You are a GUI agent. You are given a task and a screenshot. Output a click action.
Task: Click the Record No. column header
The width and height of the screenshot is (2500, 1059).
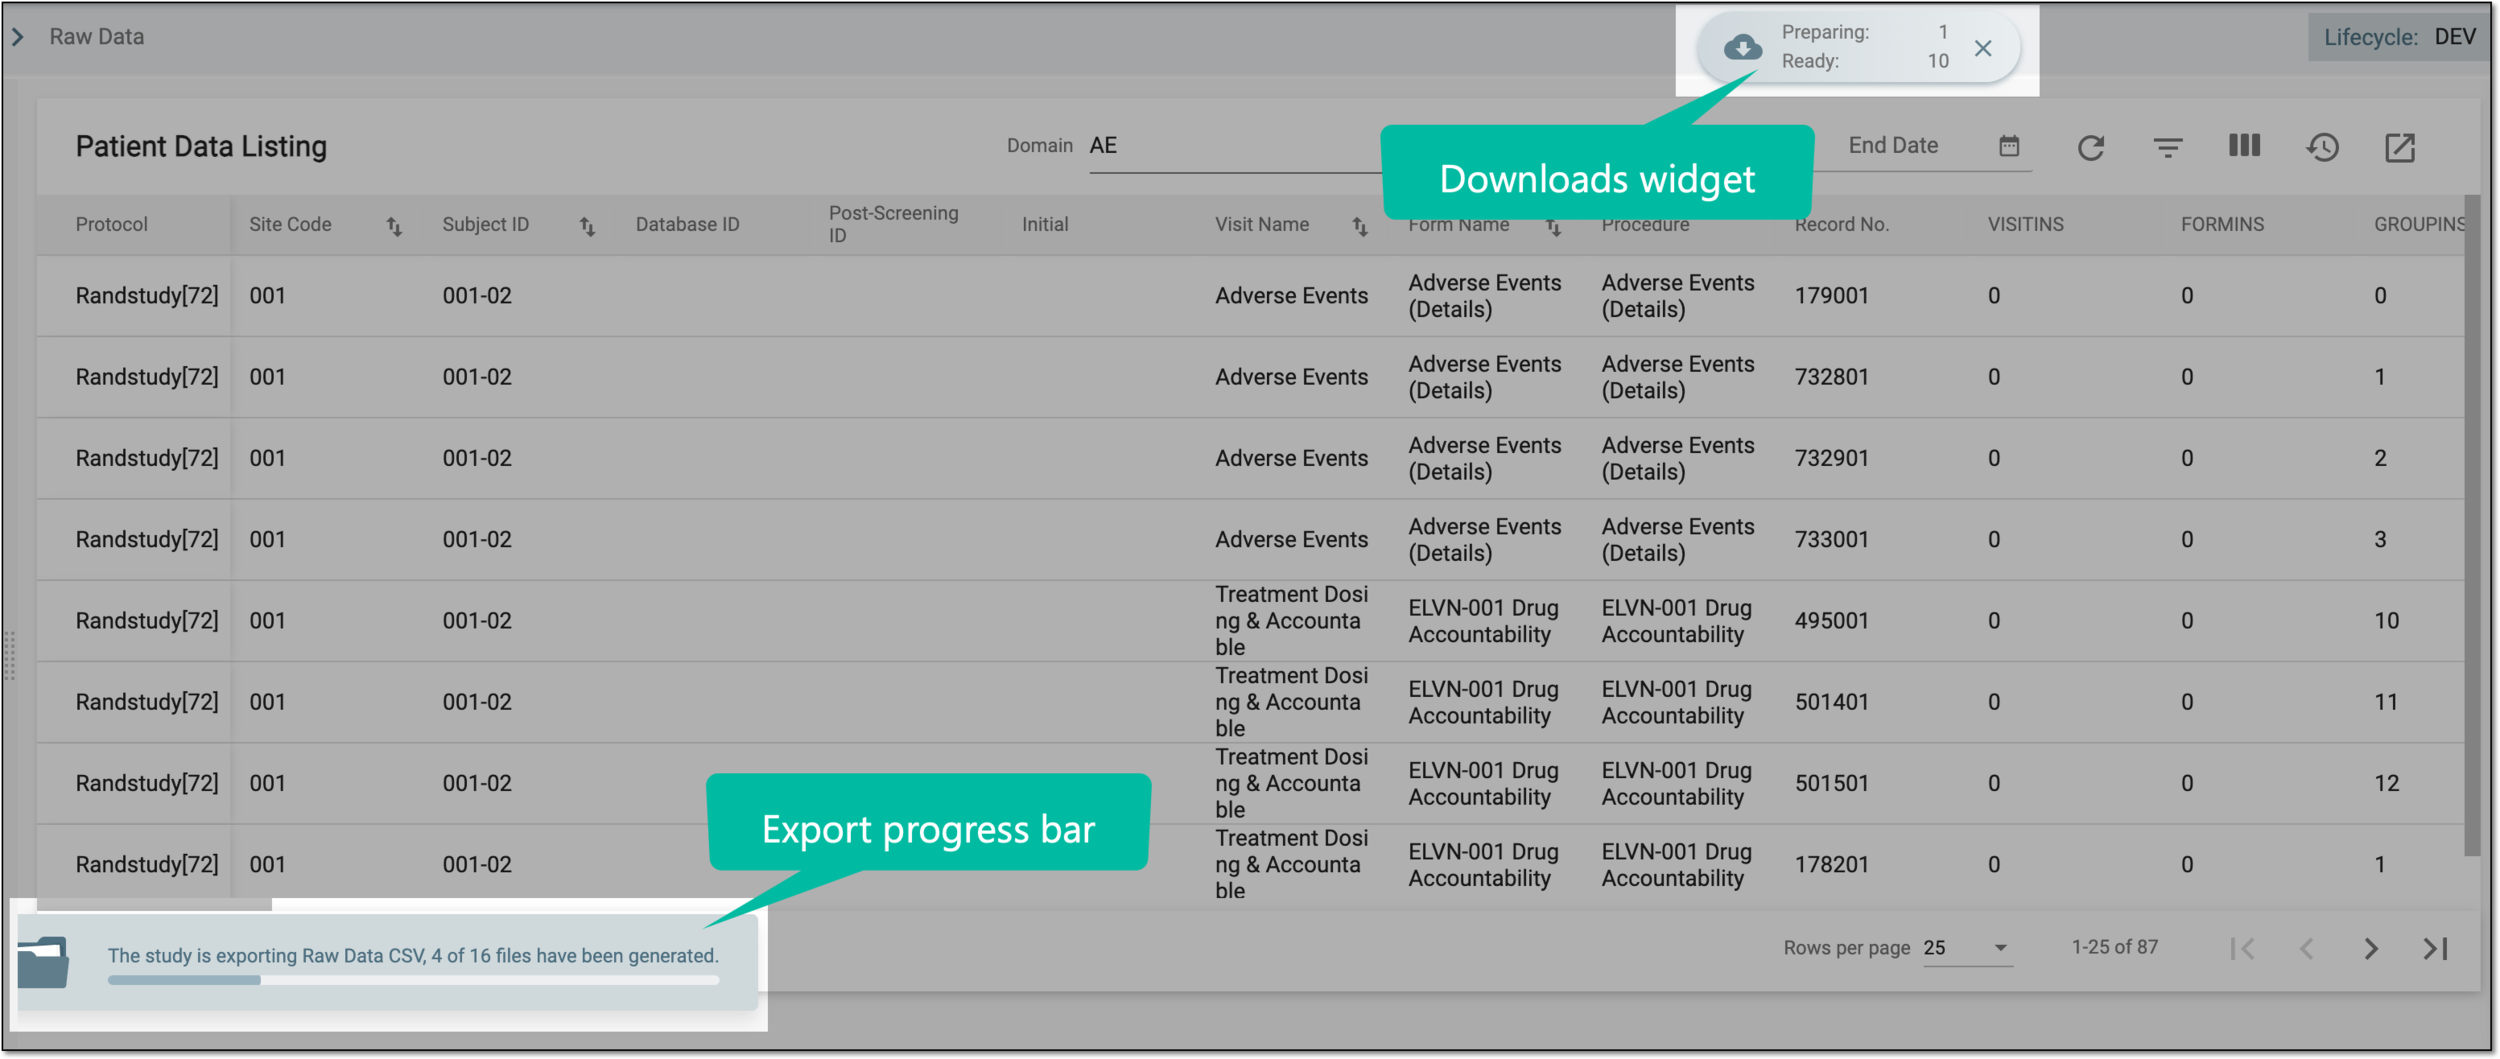(x=1841, y=224)
